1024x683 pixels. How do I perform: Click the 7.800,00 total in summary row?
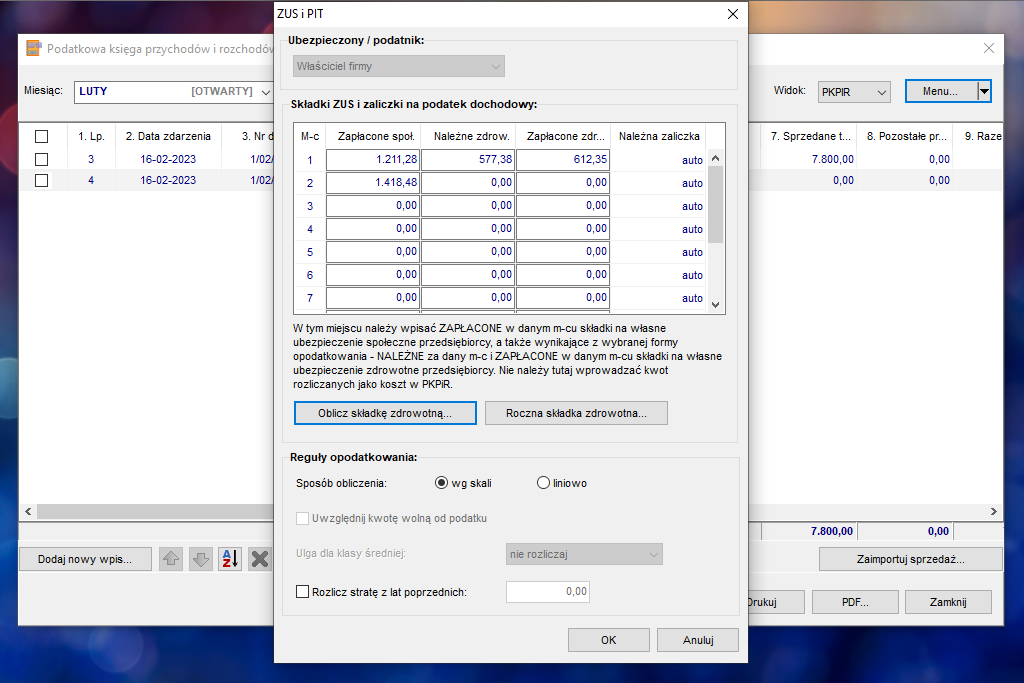[x=831, y=532]
